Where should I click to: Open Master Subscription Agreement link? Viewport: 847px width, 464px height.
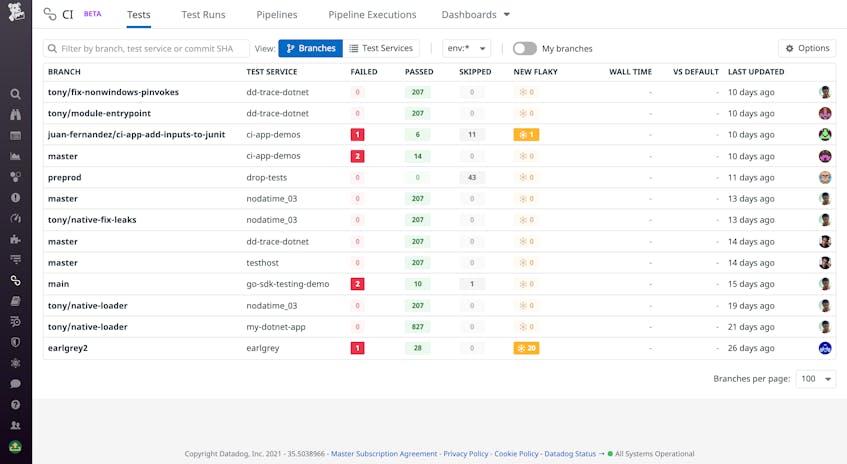coord(384,454)
